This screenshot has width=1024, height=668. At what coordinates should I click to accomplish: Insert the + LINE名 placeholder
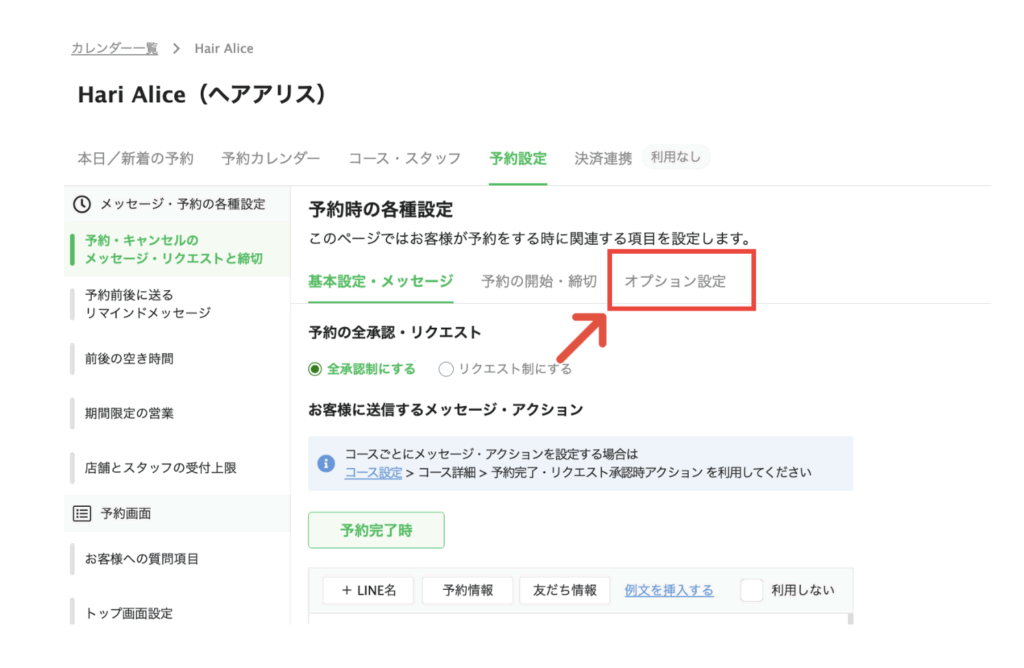[x=368, y=590]
